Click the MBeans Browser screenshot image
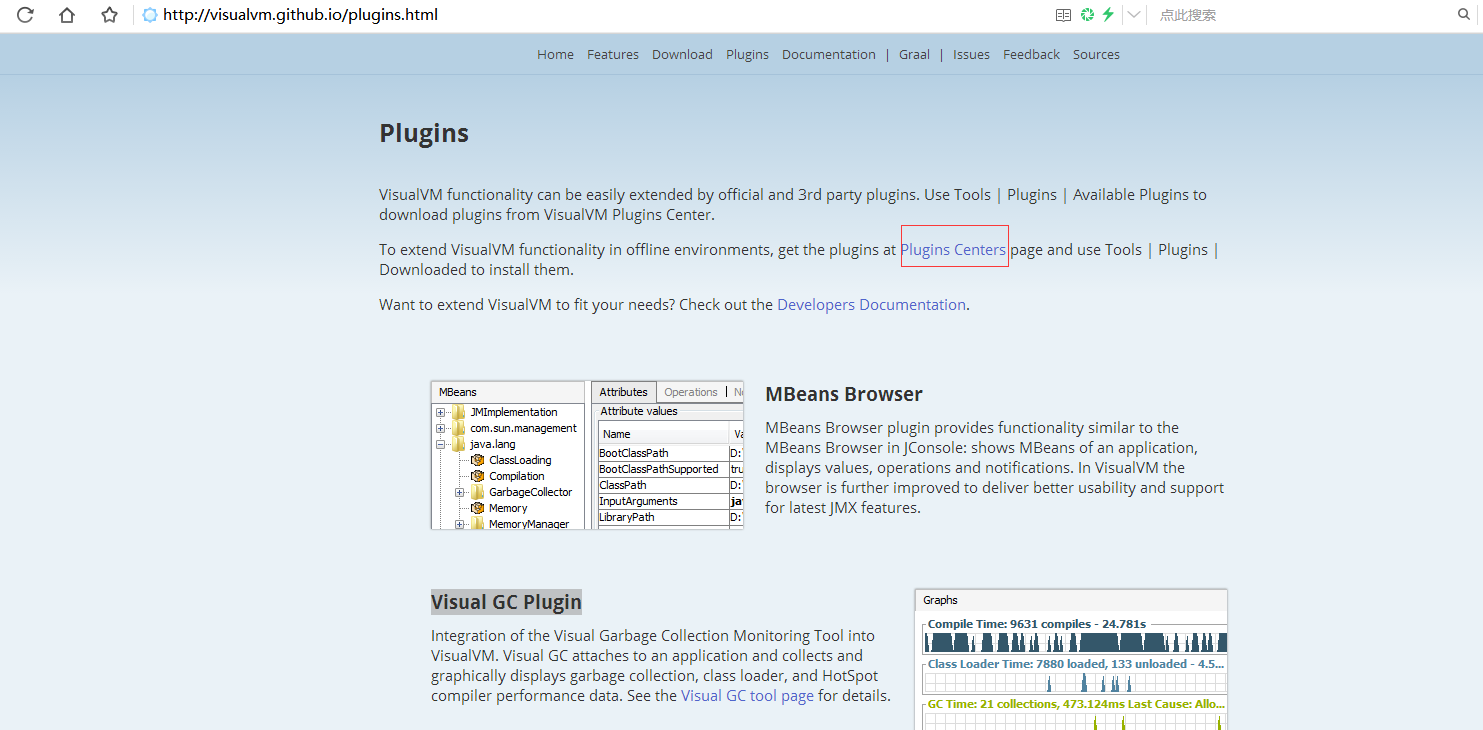This screenshot has width=1483, height=730. (588, 455)
